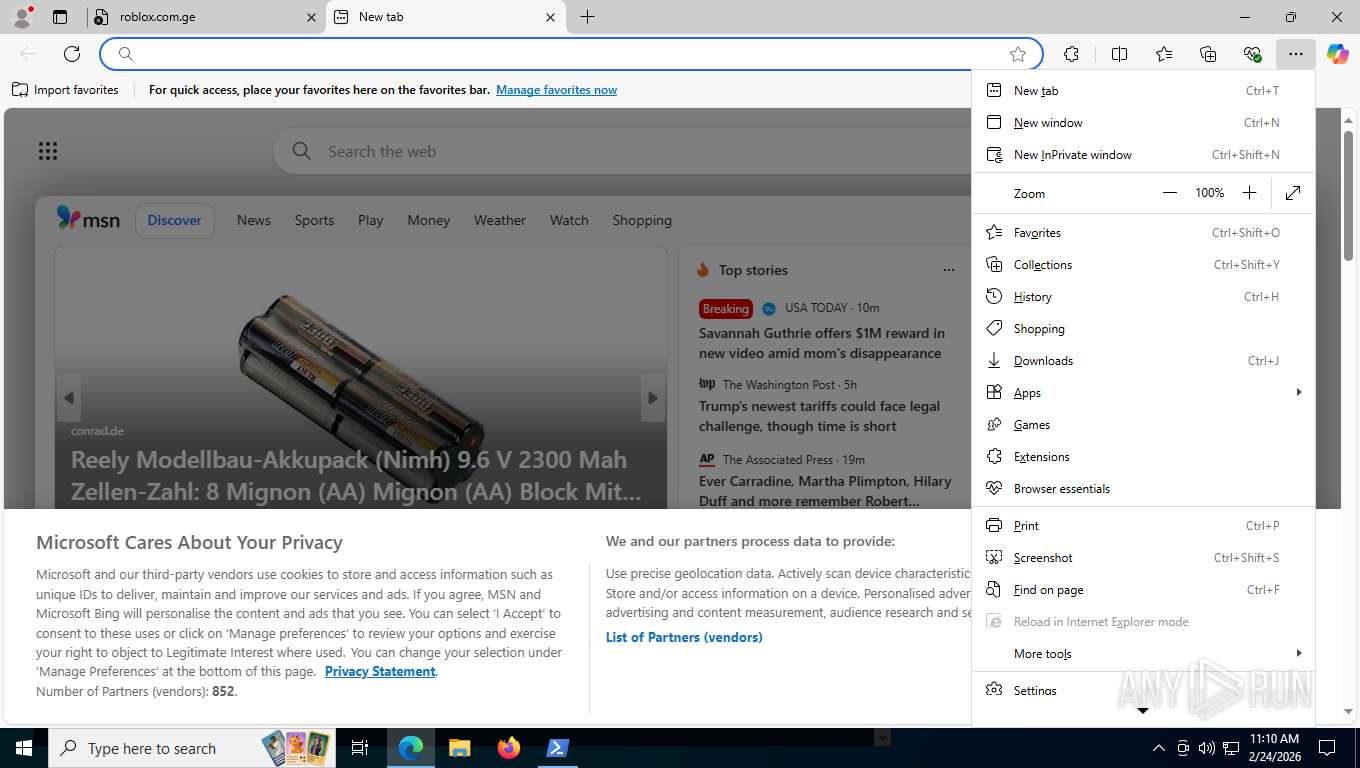The height and width of the screenshot is (768, 1360).
Task: Show more menu items down arrow
Action: [1143, 711]
